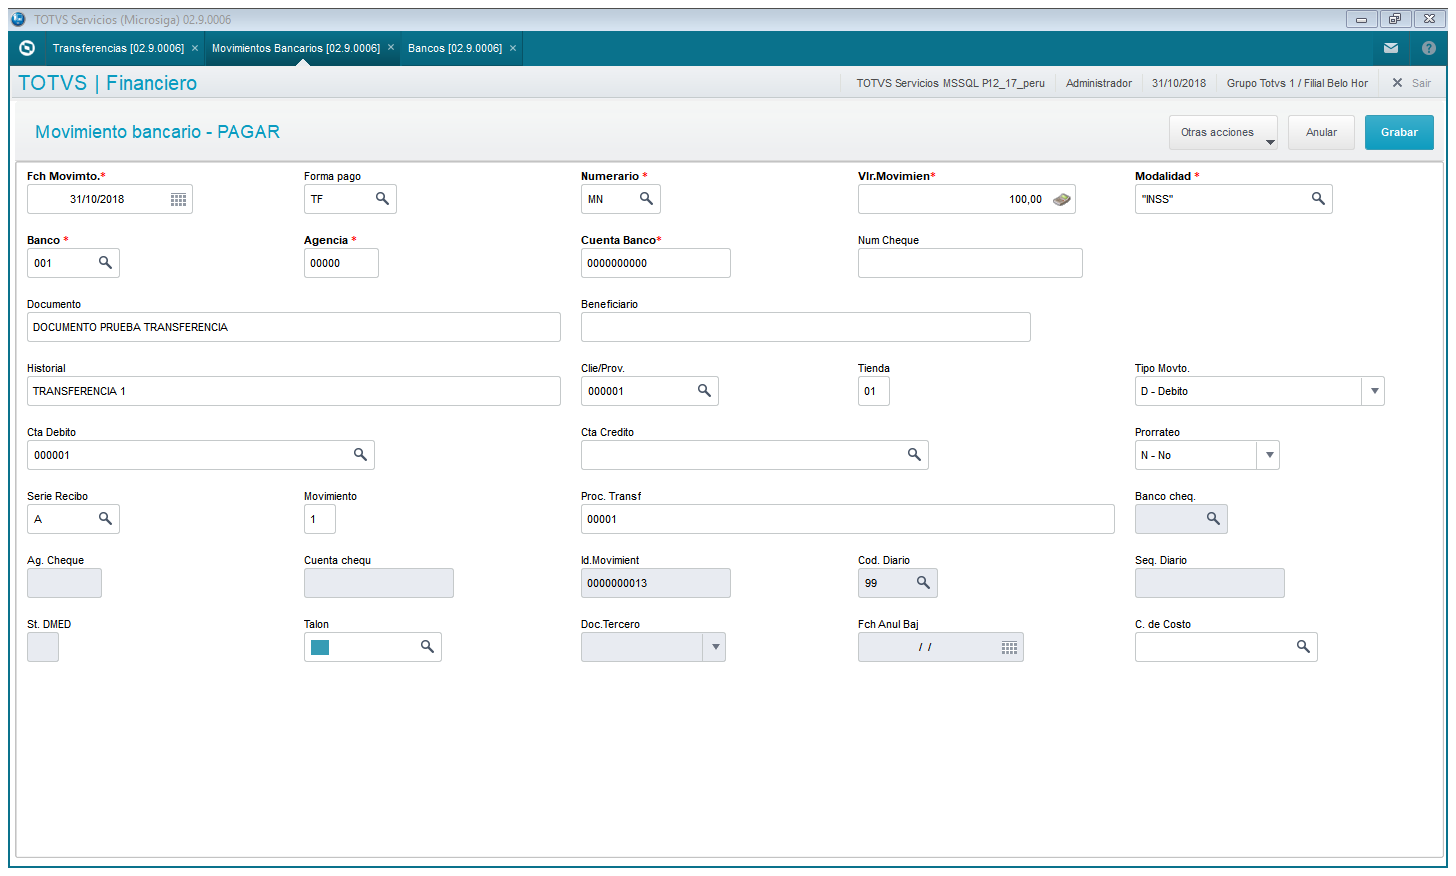1456x876 pixels.
Task: Open Numerario lookup magnifier
Action: [x=646, y=199]
